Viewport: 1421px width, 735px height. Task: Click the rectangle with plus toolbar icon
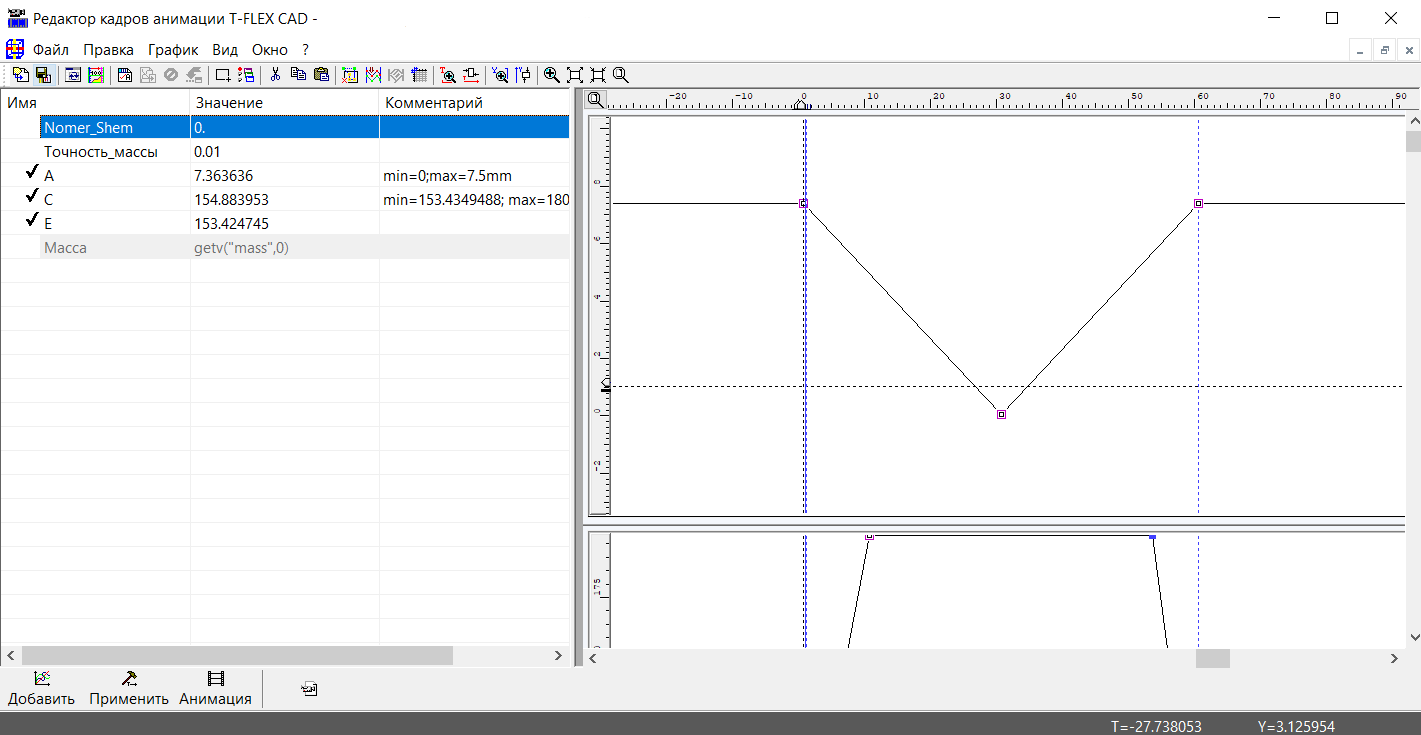click(223, 75)
